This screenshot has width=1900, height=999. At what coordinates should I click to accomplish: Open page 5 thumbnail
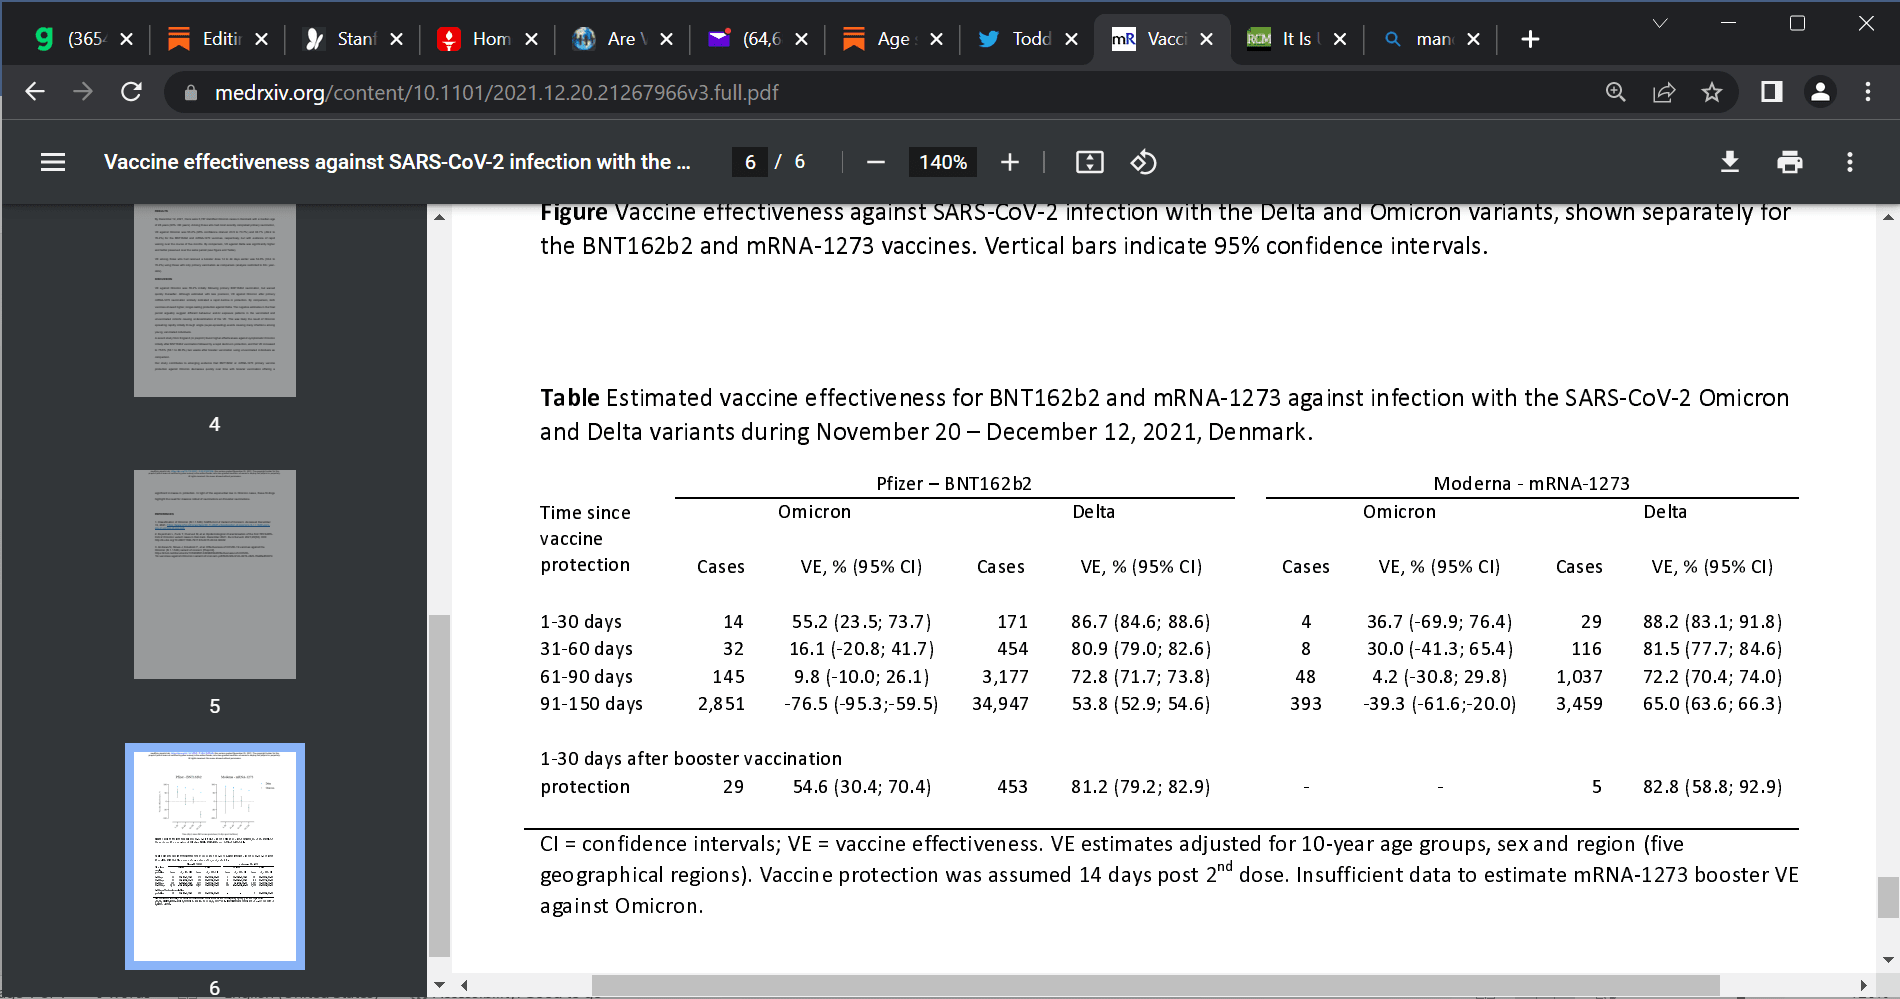coord(215,574)
